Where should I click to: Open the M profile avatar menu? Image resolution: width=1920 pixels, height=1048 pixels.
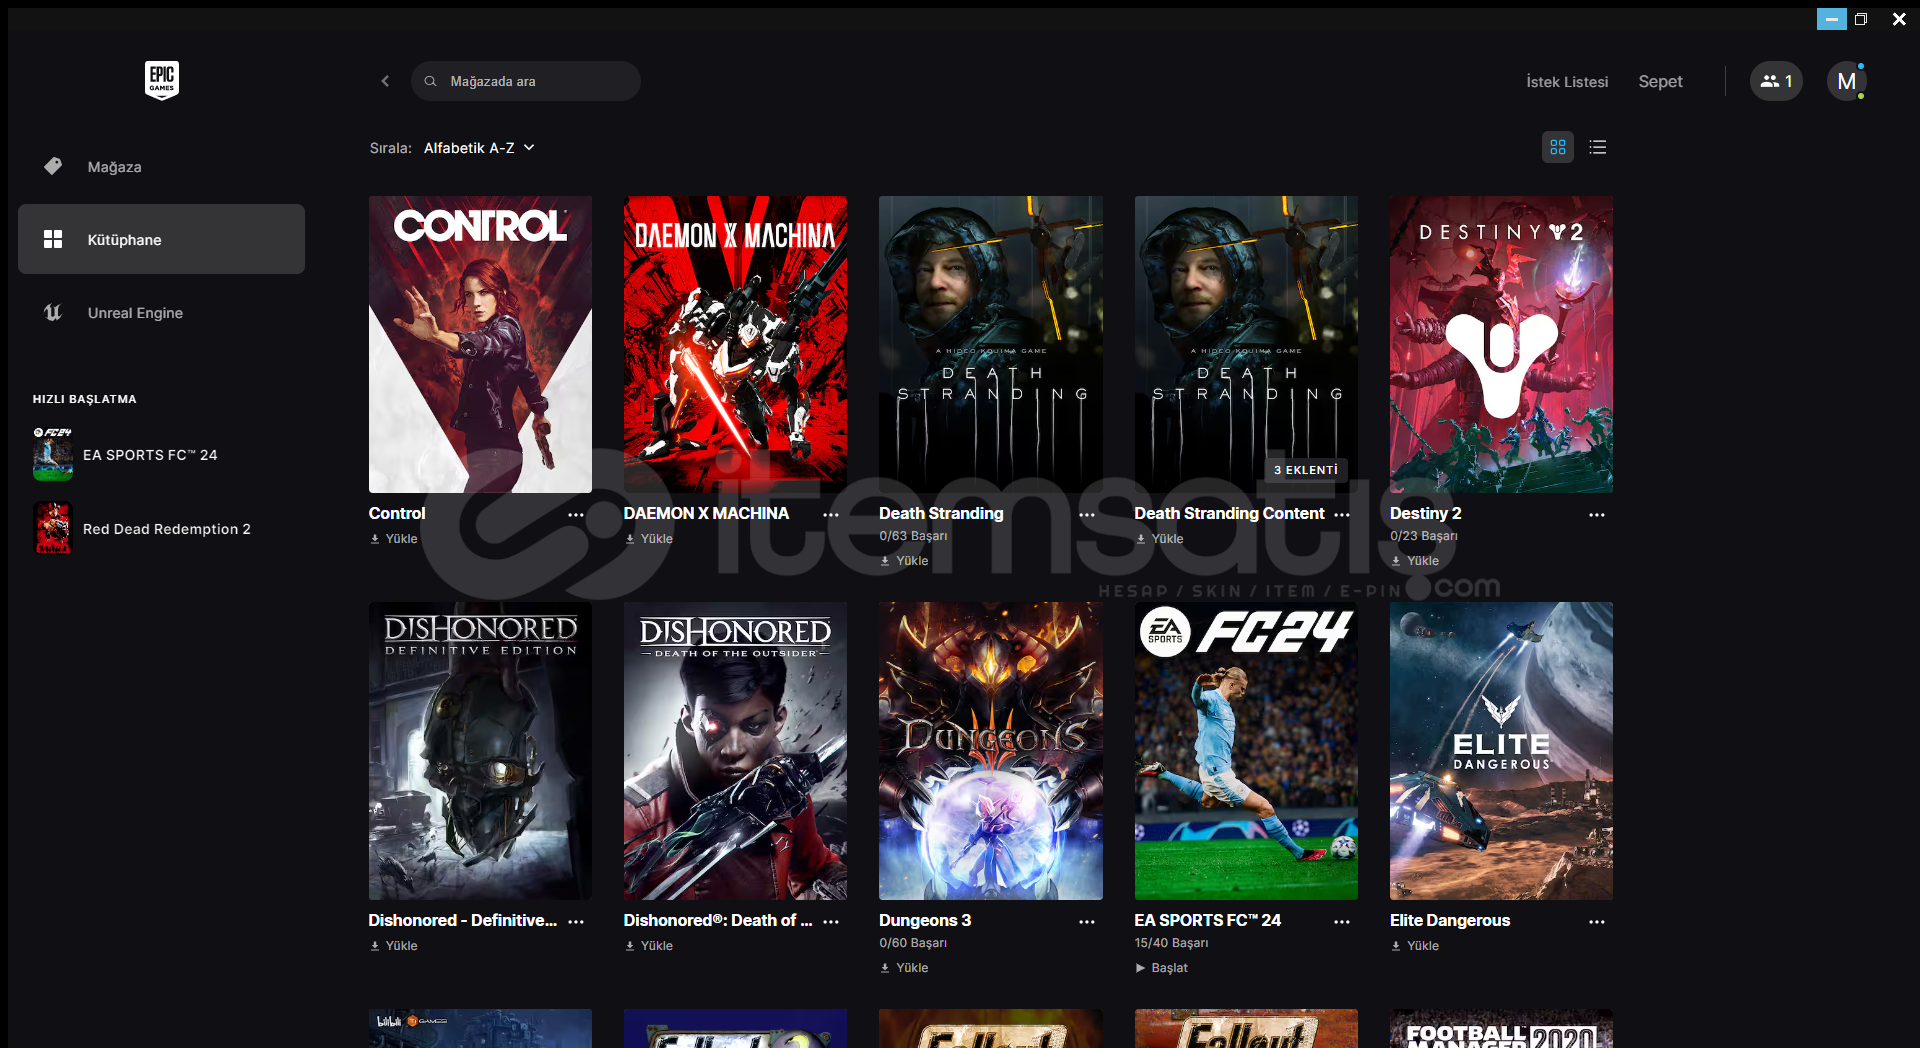[x=1846, y=81]
